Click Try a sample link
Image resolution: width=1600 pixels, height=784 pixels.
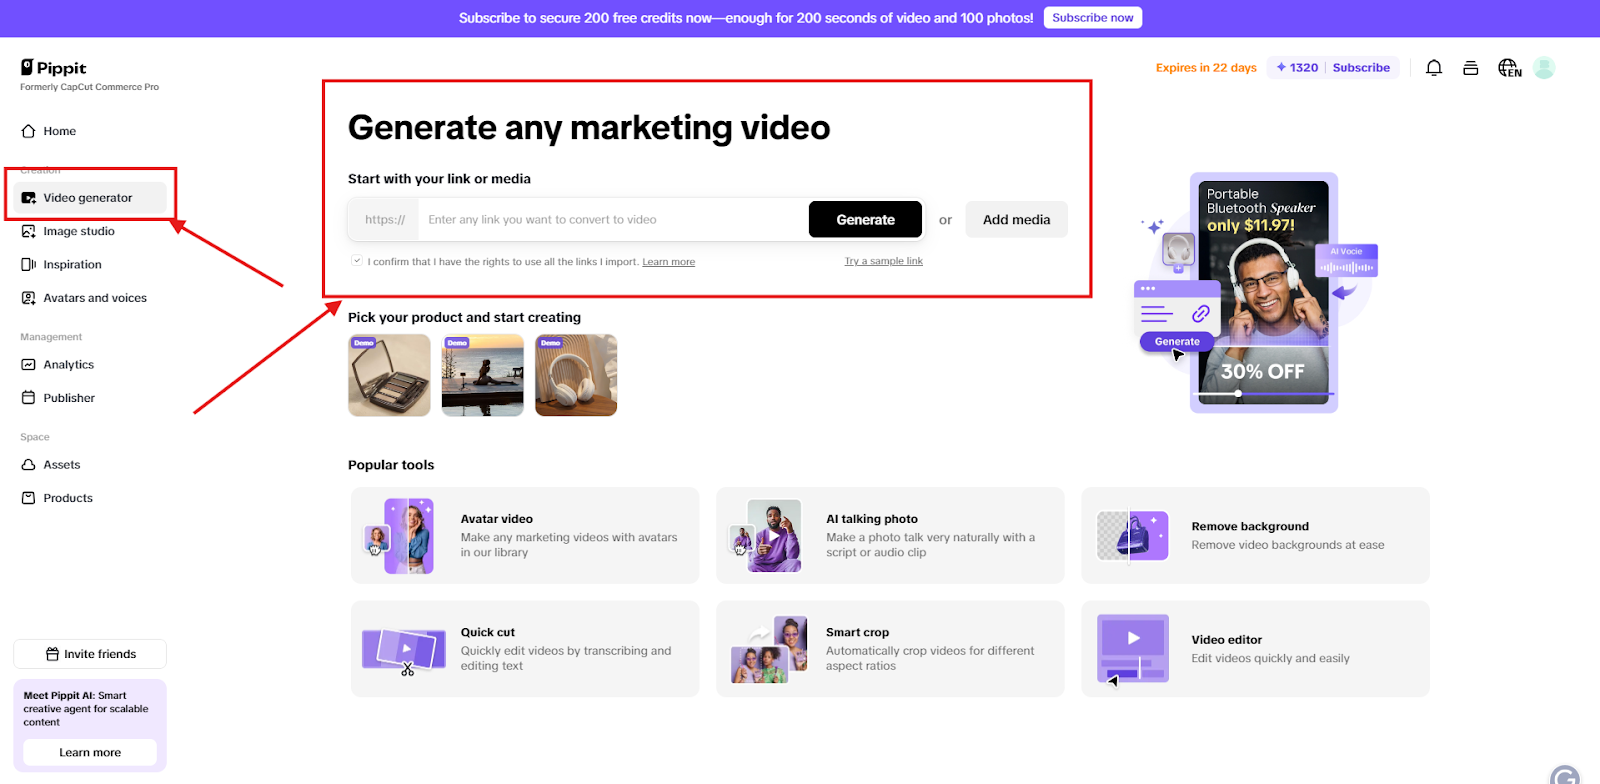pos(883,261)
